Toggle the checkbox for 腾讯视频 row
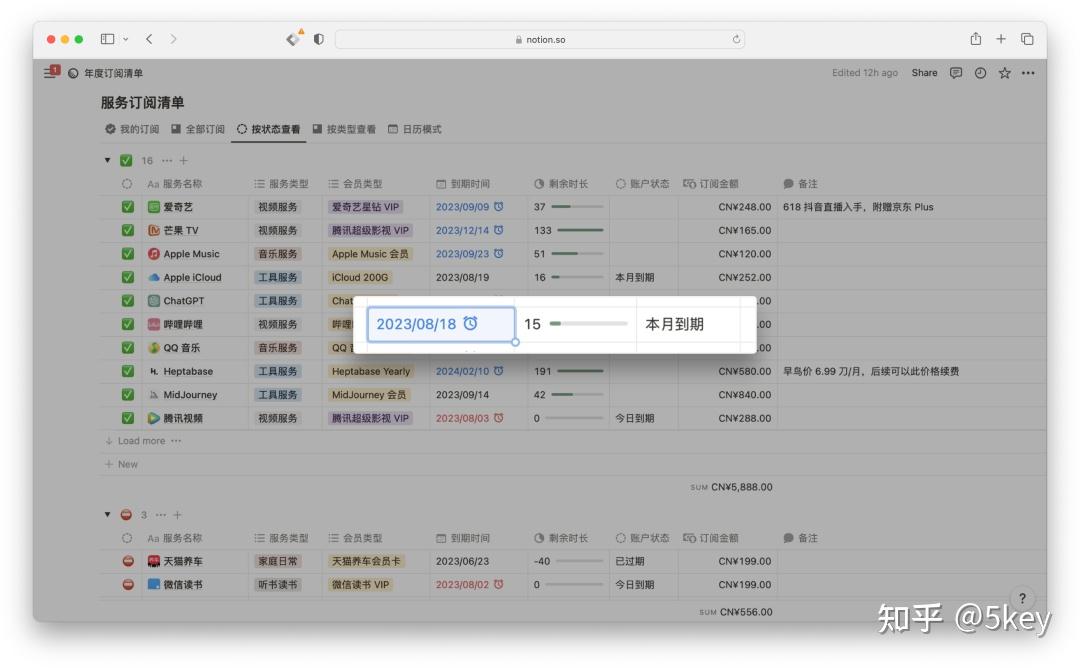1080x668 pixels. pos(127,418)
